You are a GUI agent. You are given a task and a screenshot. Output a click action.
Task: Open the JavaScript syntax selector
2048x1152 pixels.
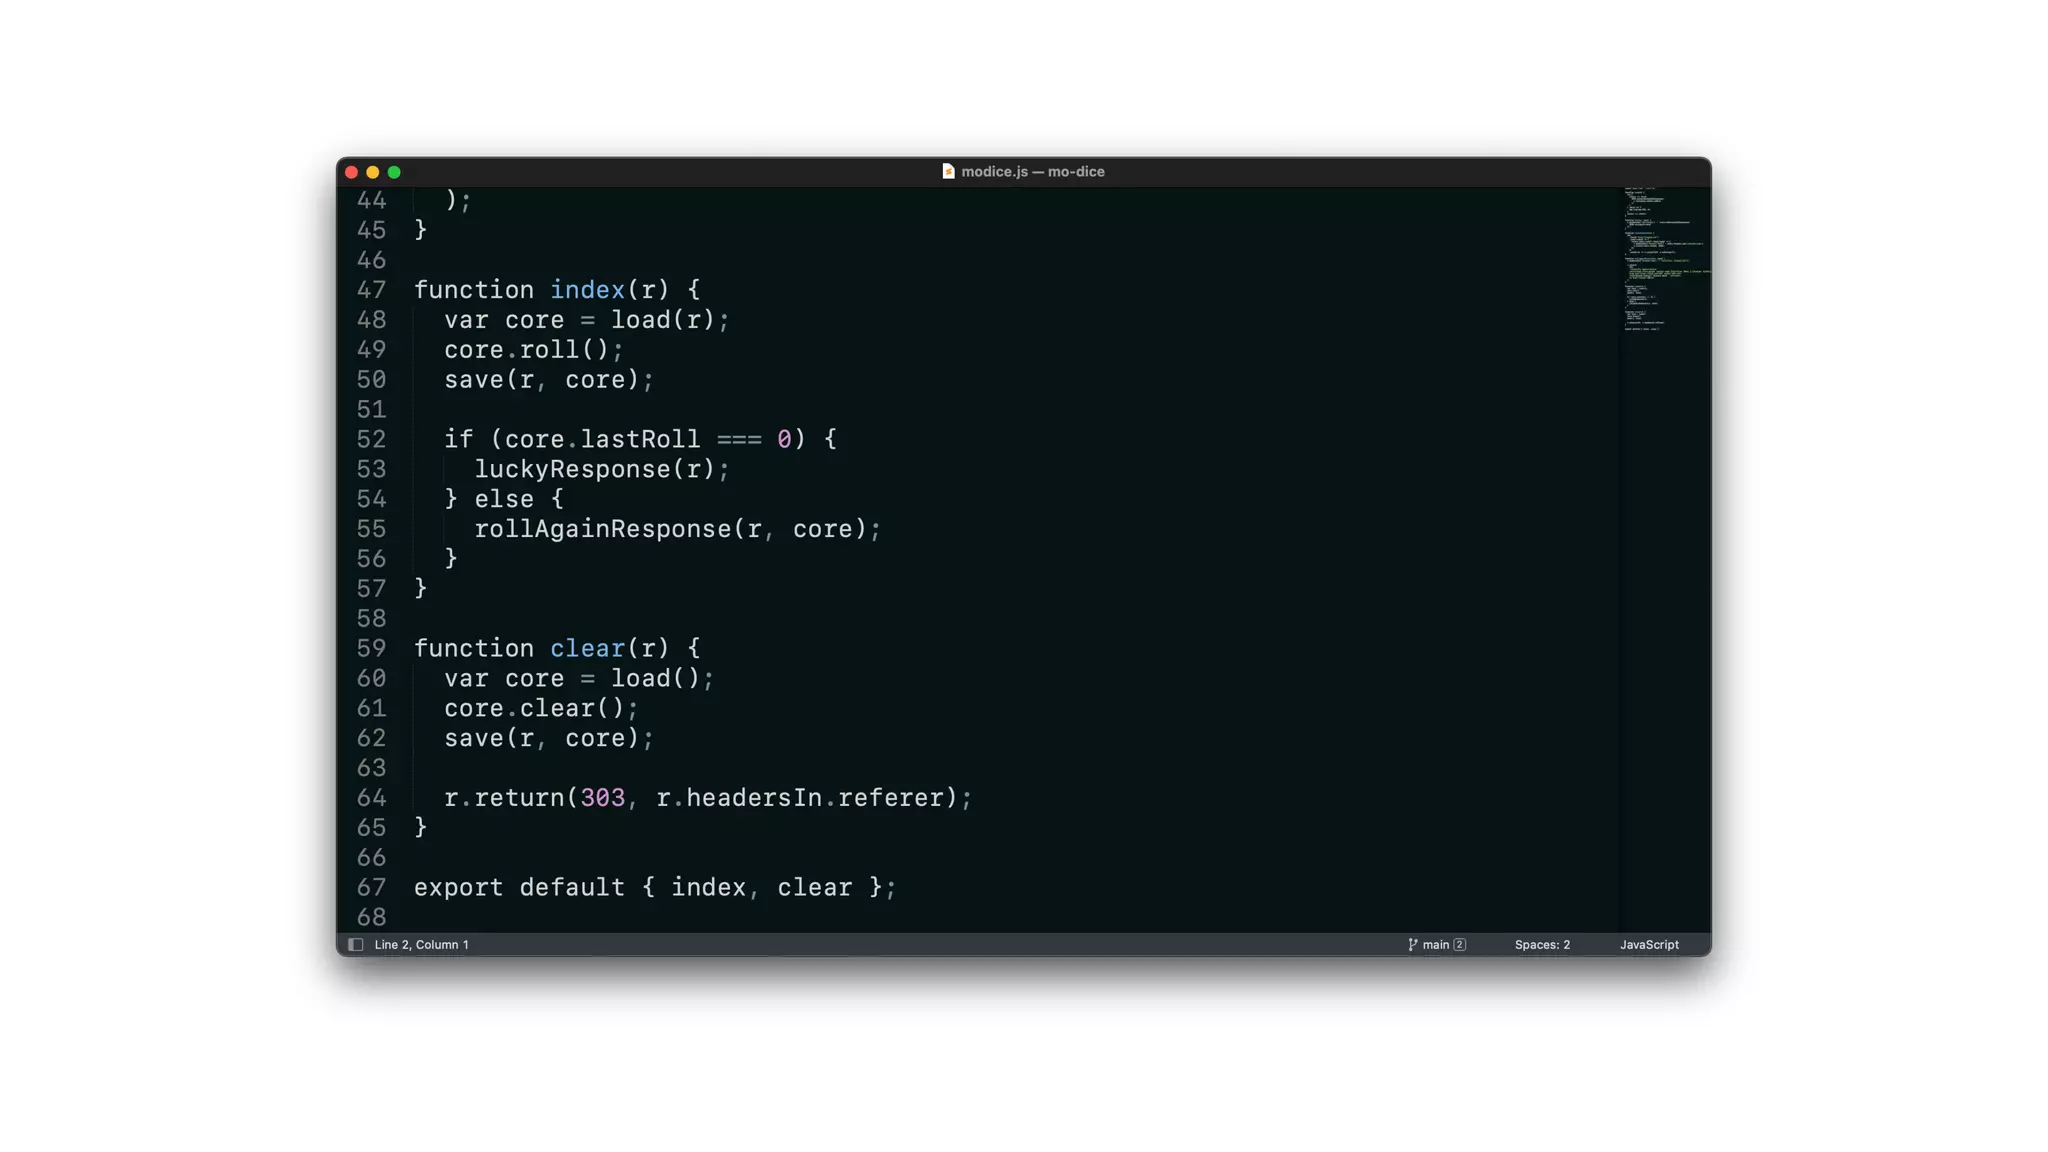coord(1649,944)
